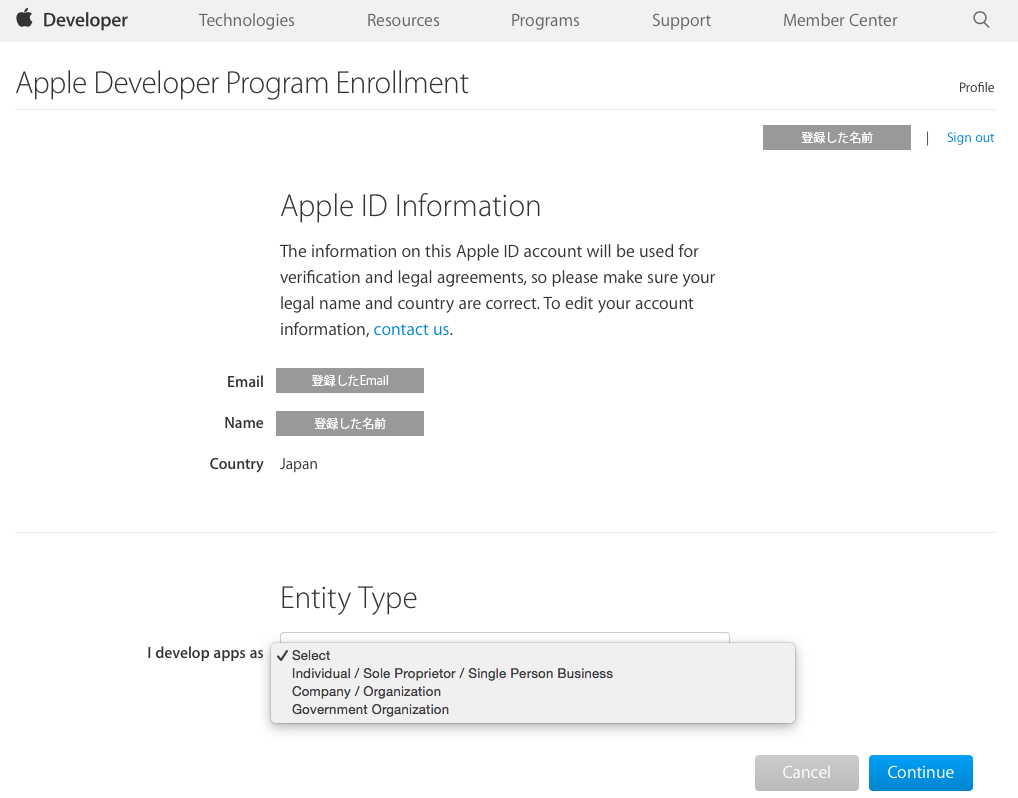The height and width of the screenshot is (798, 1018).
Task: Click the Apple Developer Program Enrollment title
Action: click(242, 84)
